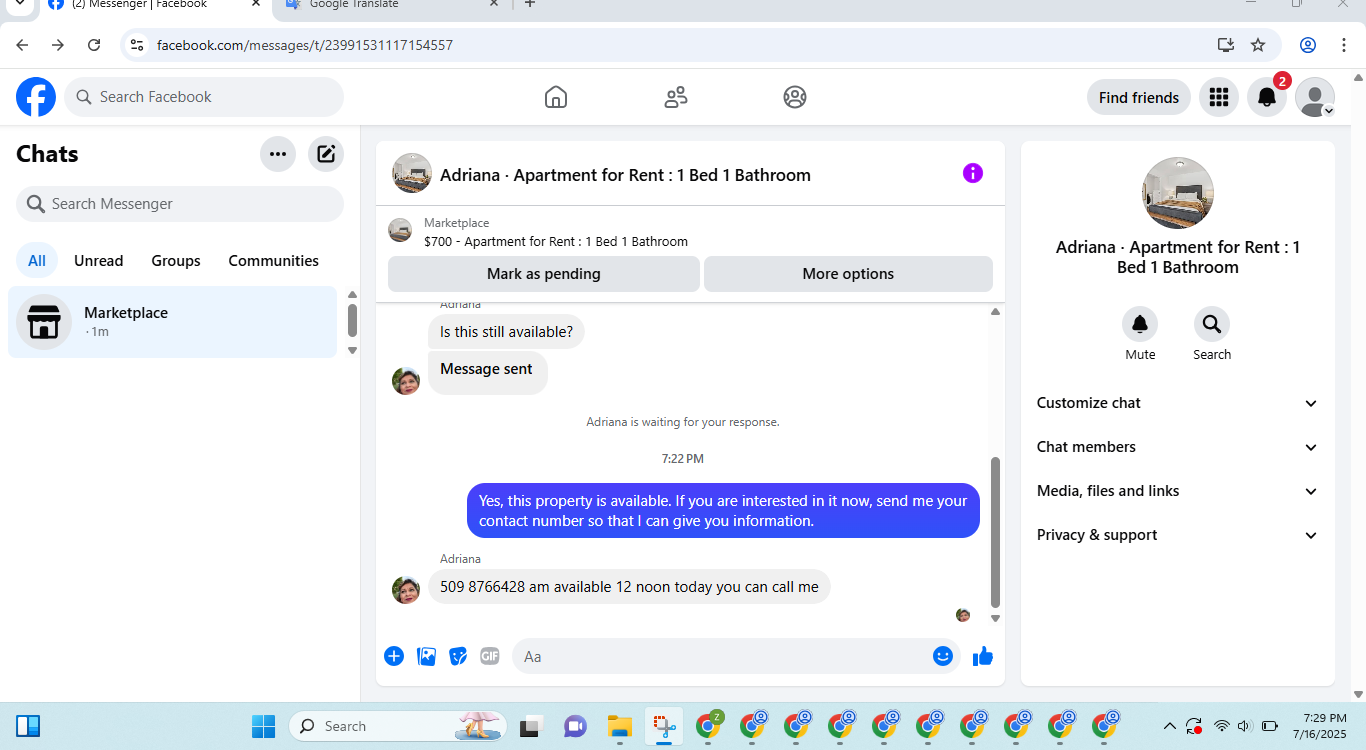The height and width of the screenshot is (750, 1366).
Task: Mute the conversation using the bell icon
Action: (x=1140, y=324)
